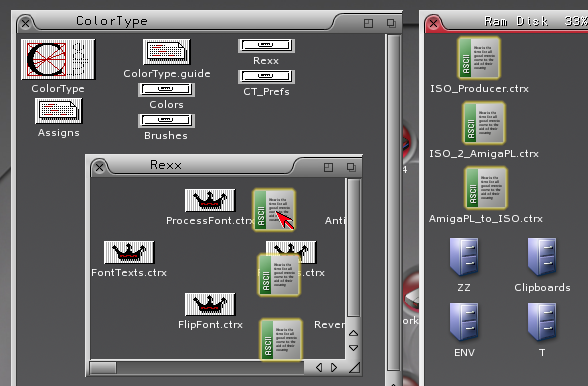The image size is (588, 386).
Task: Open the ColorType application icon
Action: (x=58, y=59)
